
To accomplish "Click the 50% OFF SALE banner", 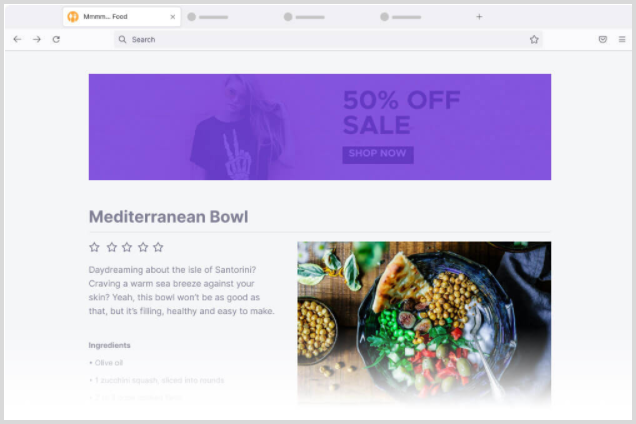I will (320, 127).
